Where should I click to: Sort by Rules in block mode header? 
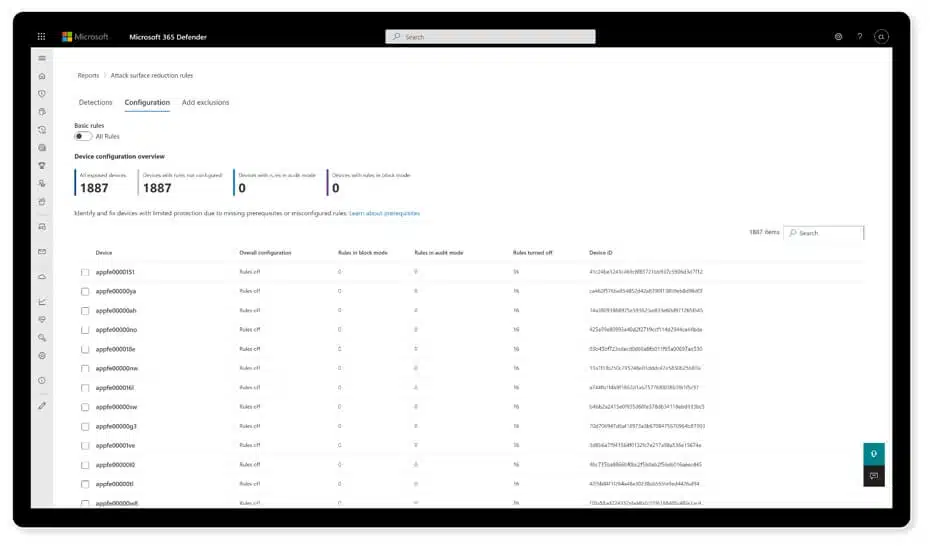(363, 253)
